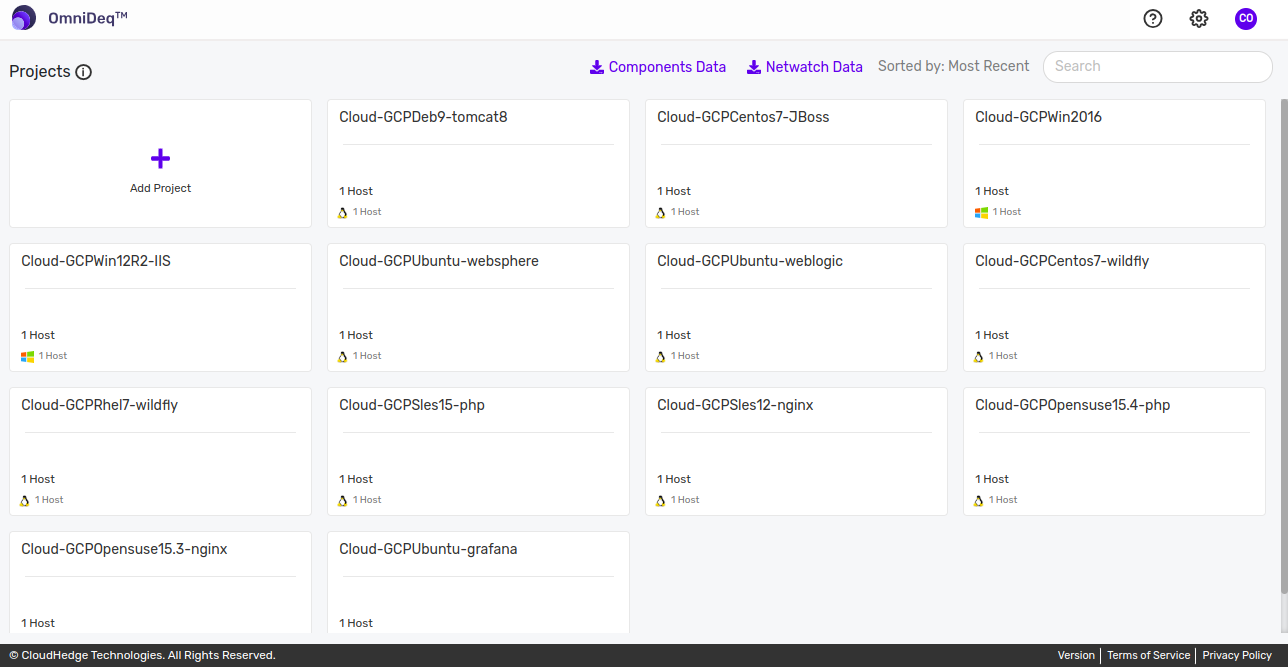Screen dimensions: 1288x667
Task: Click the Windows icon in Cloud-GCPWin12R2-IIS card
Action: tap(28, 356)
